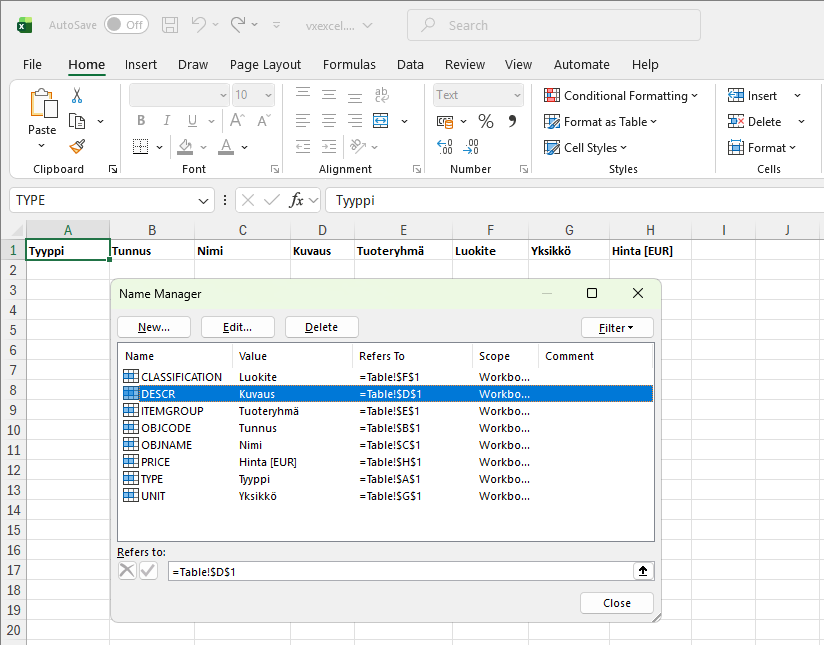
Task: Open Fill Color picker arrow
Action: coord(204,147)
